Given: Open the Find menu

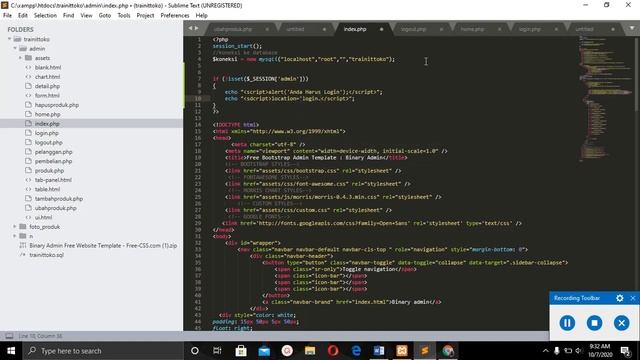Looking at the screenshot, I should tap(69, 15).
